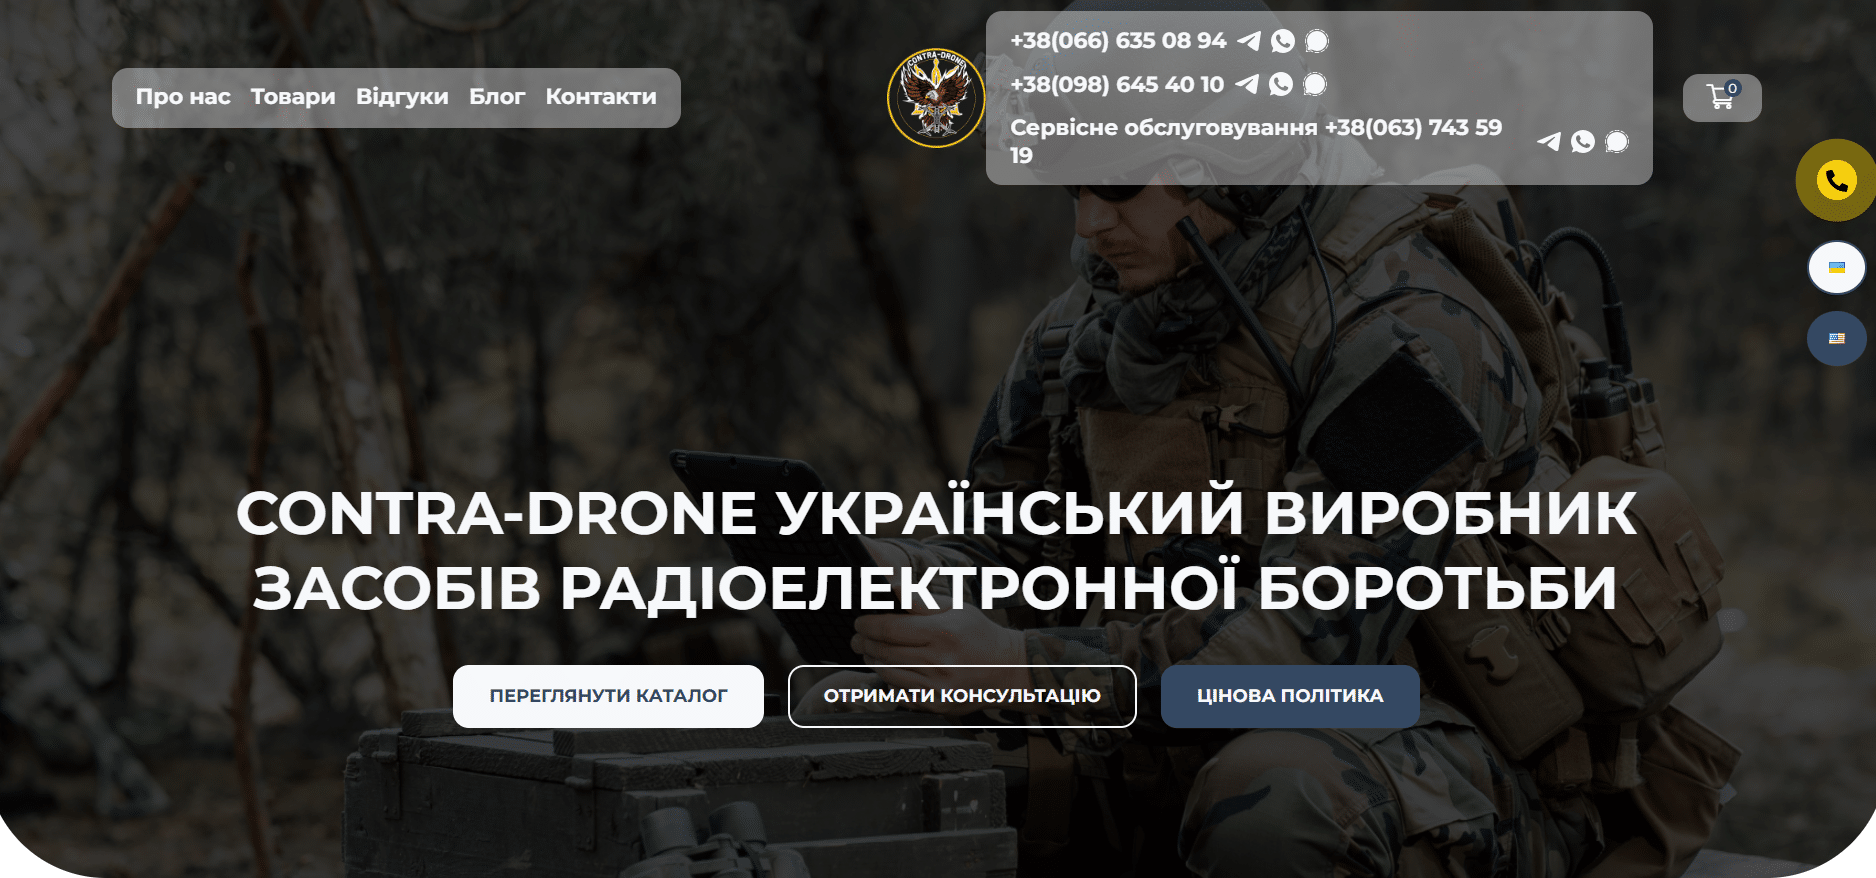This screenshot has width=1876, height=878.
Task: Click the Contra-Drone eagle logo
Action: click(x=936, y=98)
